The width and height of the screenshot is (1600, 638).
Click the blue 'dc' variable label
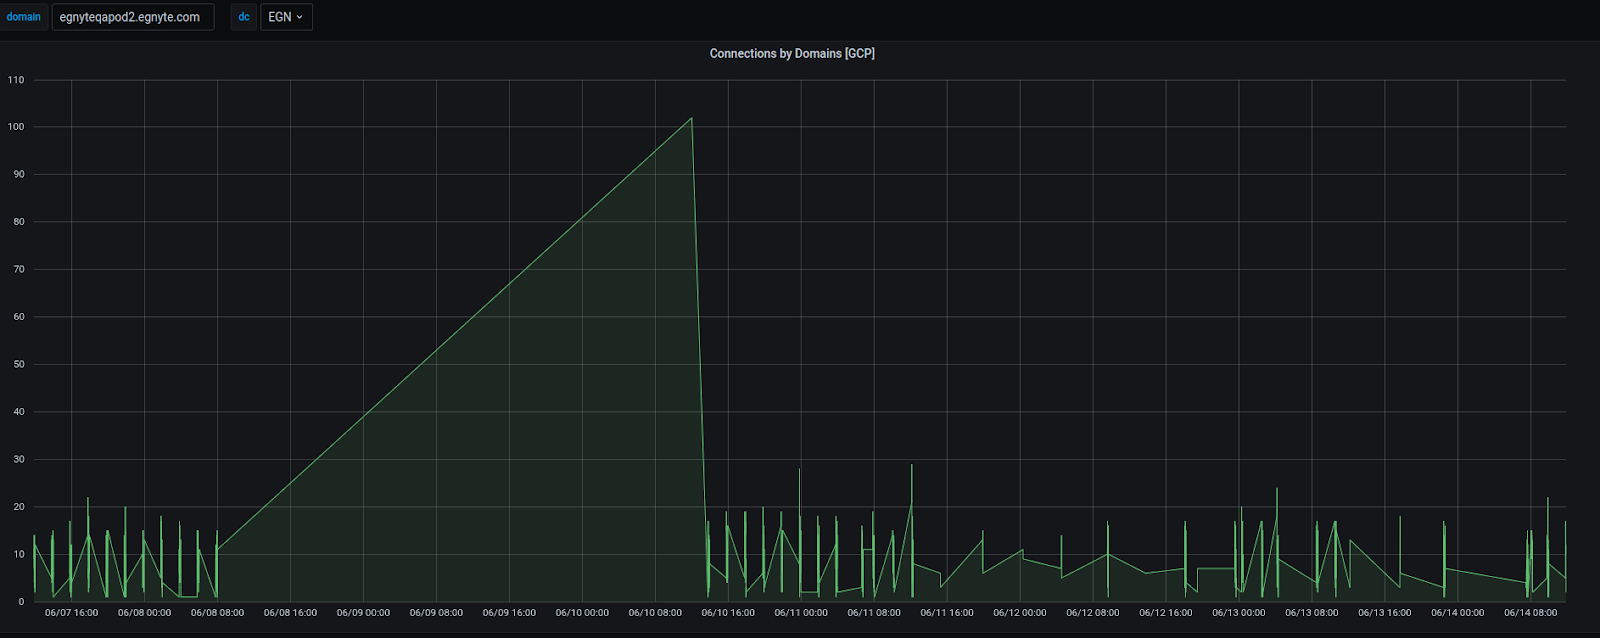pyautogui.click(x=243, y=17)
